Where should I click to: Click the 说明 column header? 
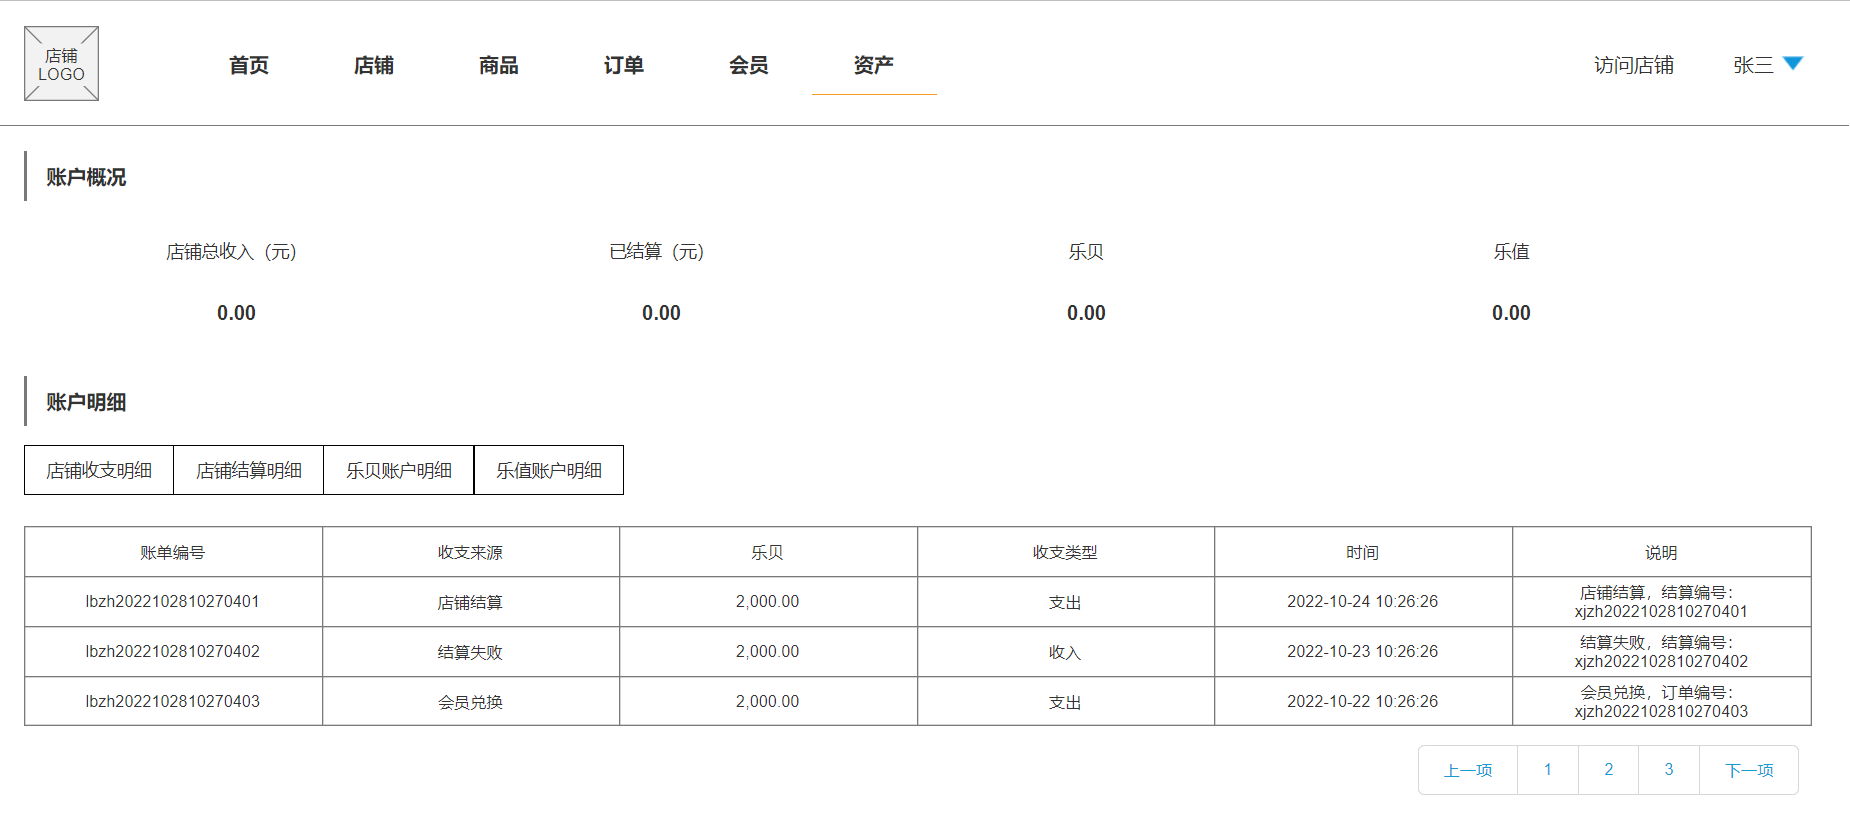click(x=1661, y=552)
